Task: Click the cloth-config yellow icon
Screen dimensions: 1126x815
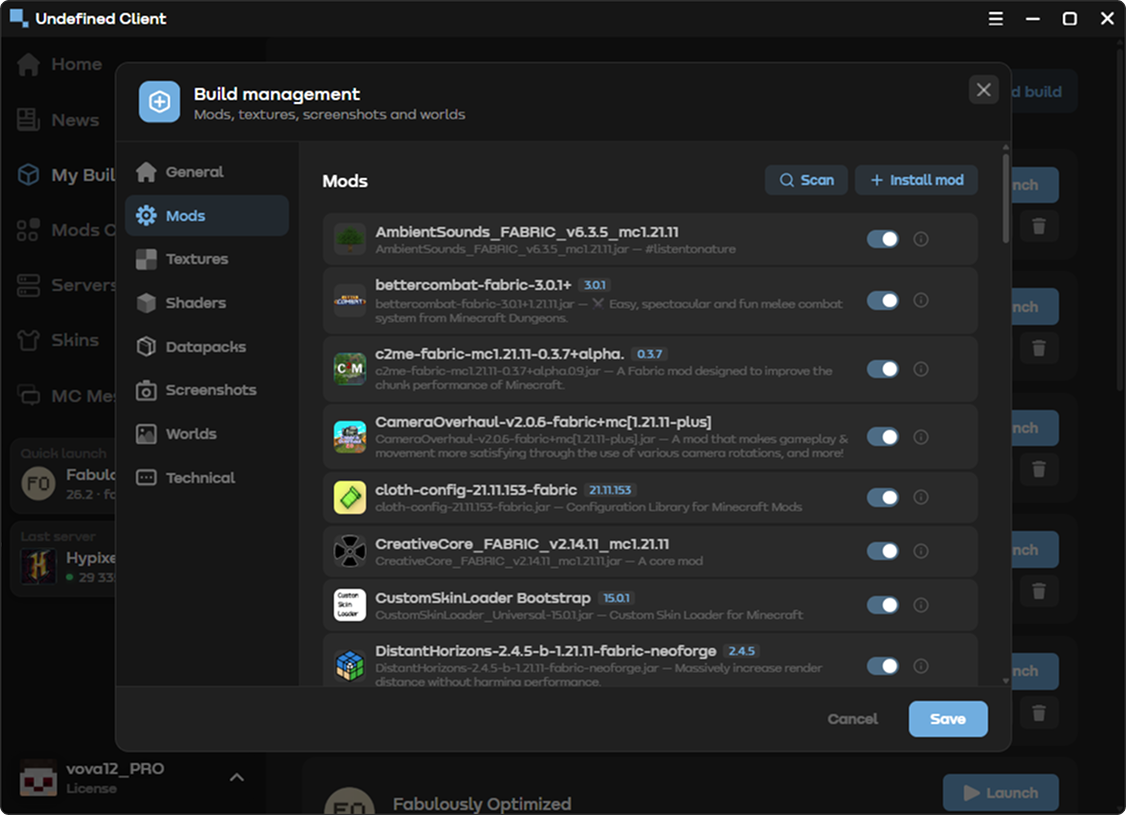Action: click(x=350, y=497)
